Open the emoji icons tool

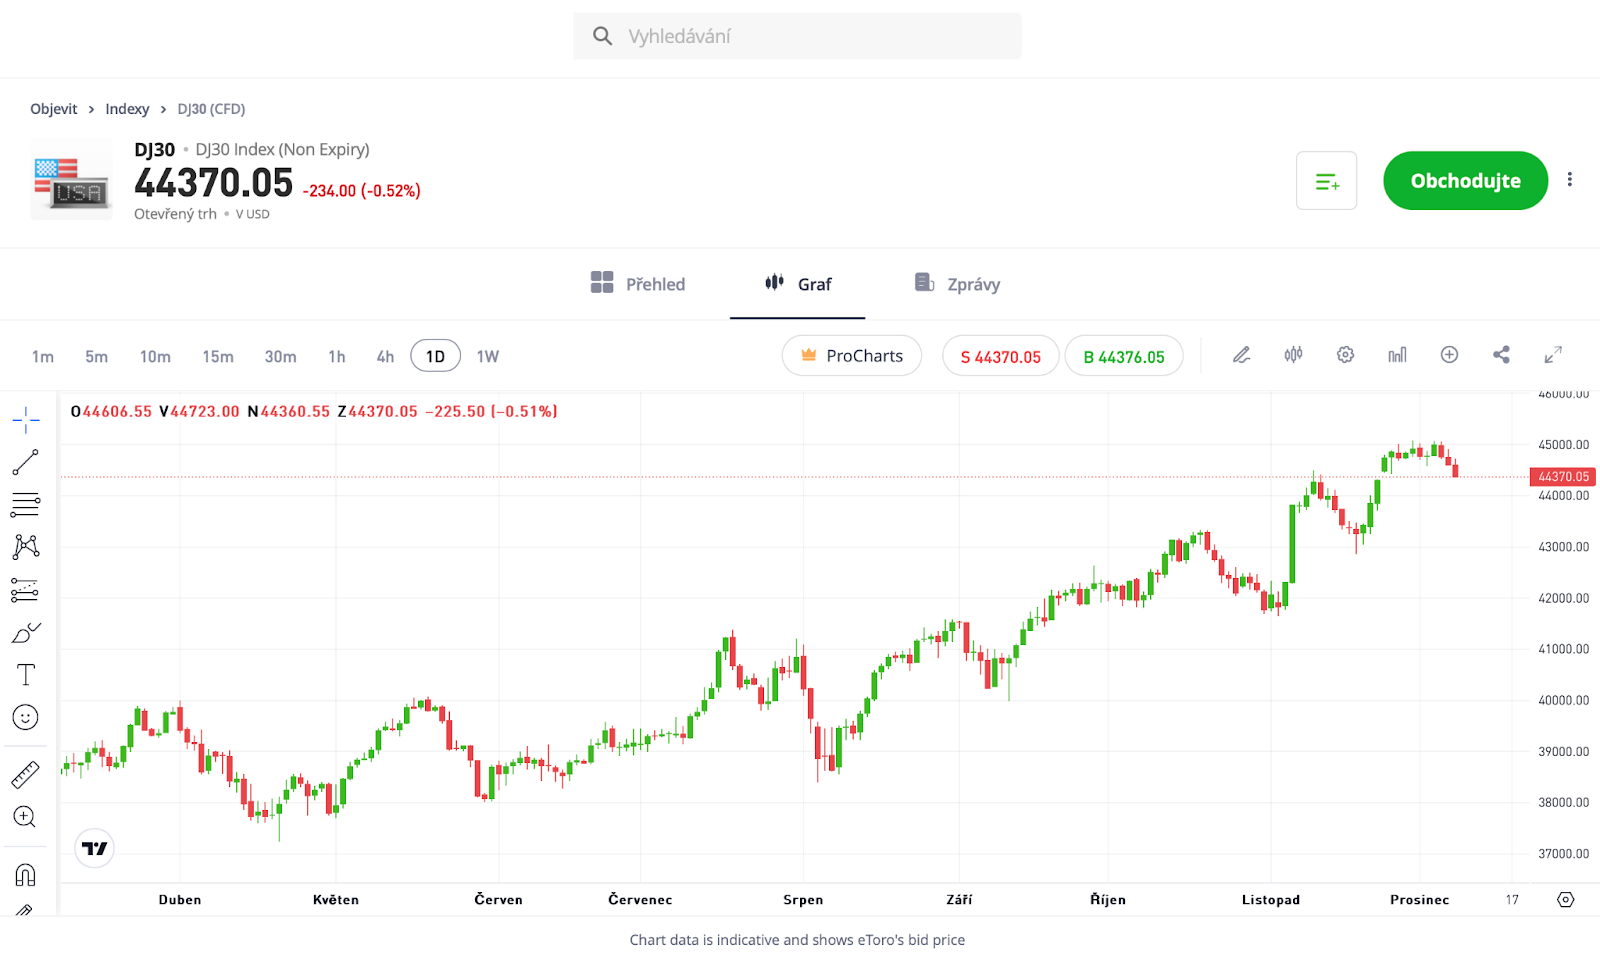pyautogui.click(x=26, y=717)
